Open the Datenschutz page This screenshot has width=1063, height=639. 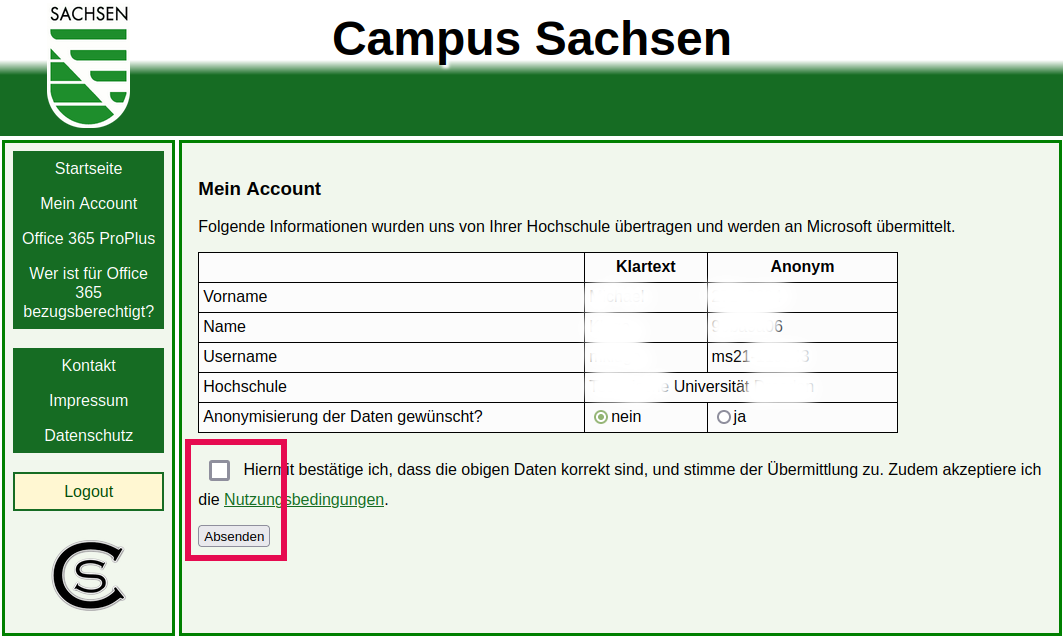[x=89, y=436]
